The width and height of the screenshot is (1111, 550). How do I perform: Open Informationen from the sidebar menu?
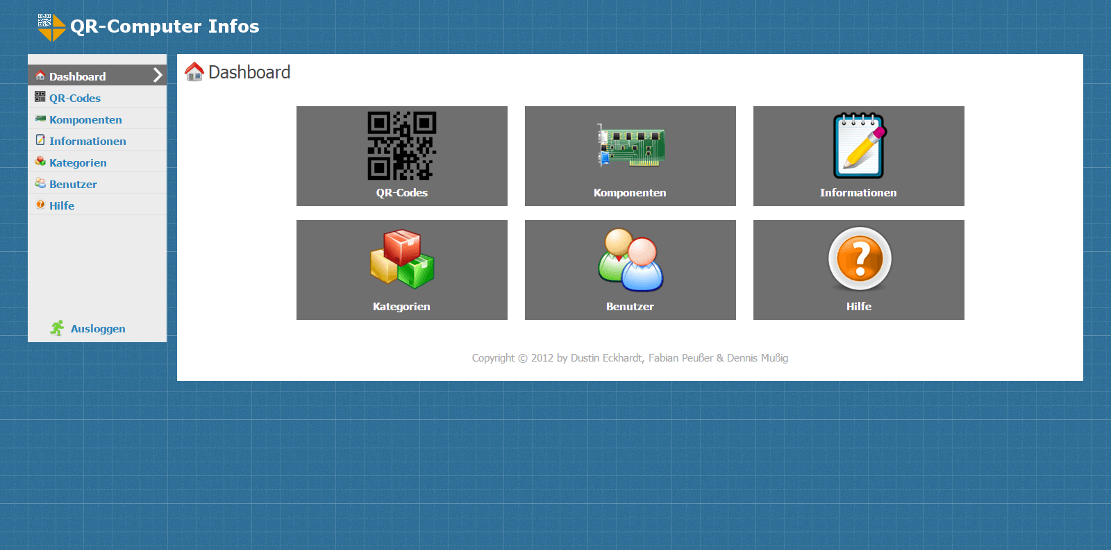pos(97,140)
